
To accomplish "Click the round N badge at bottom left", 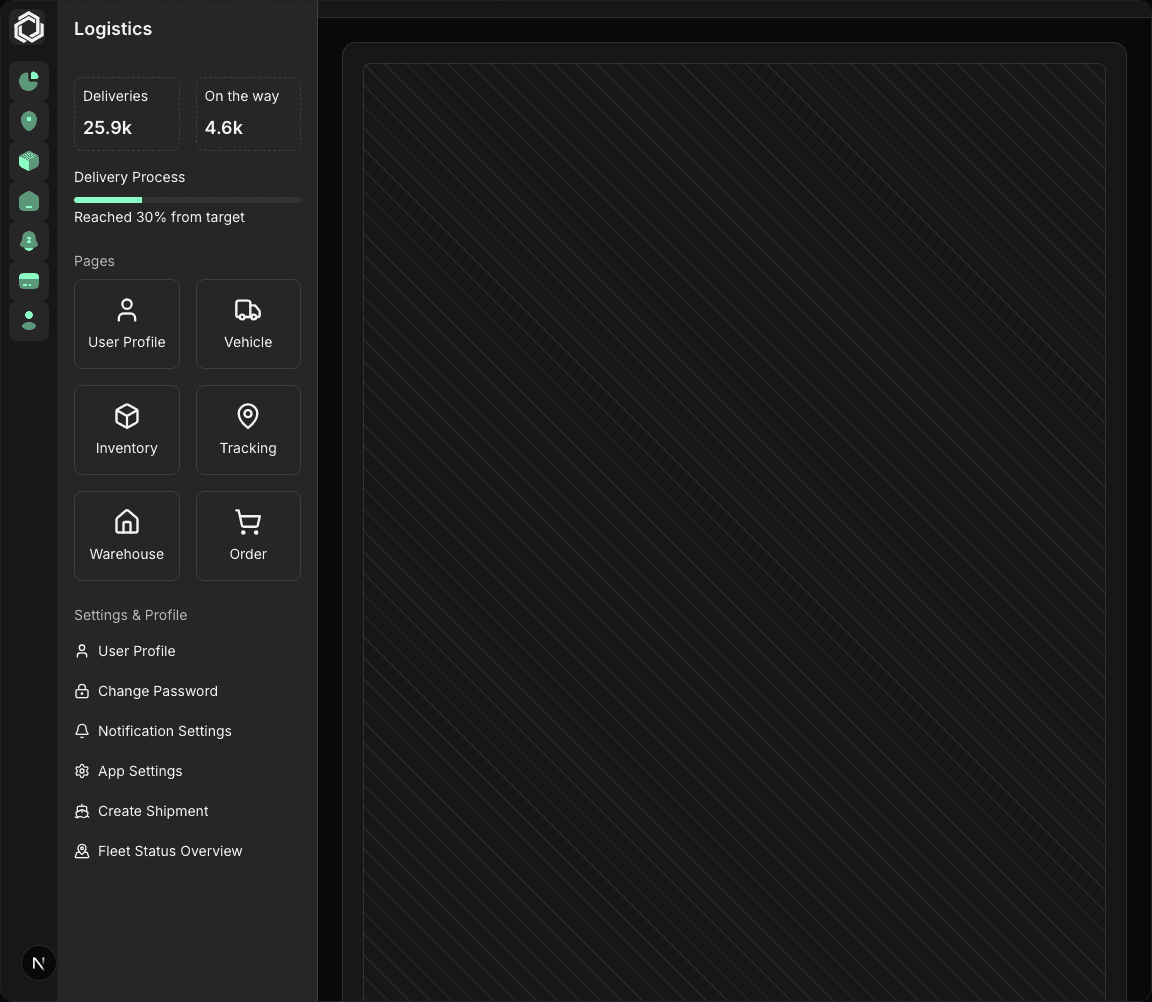I will pyautogui.click(x=39, y=963).
